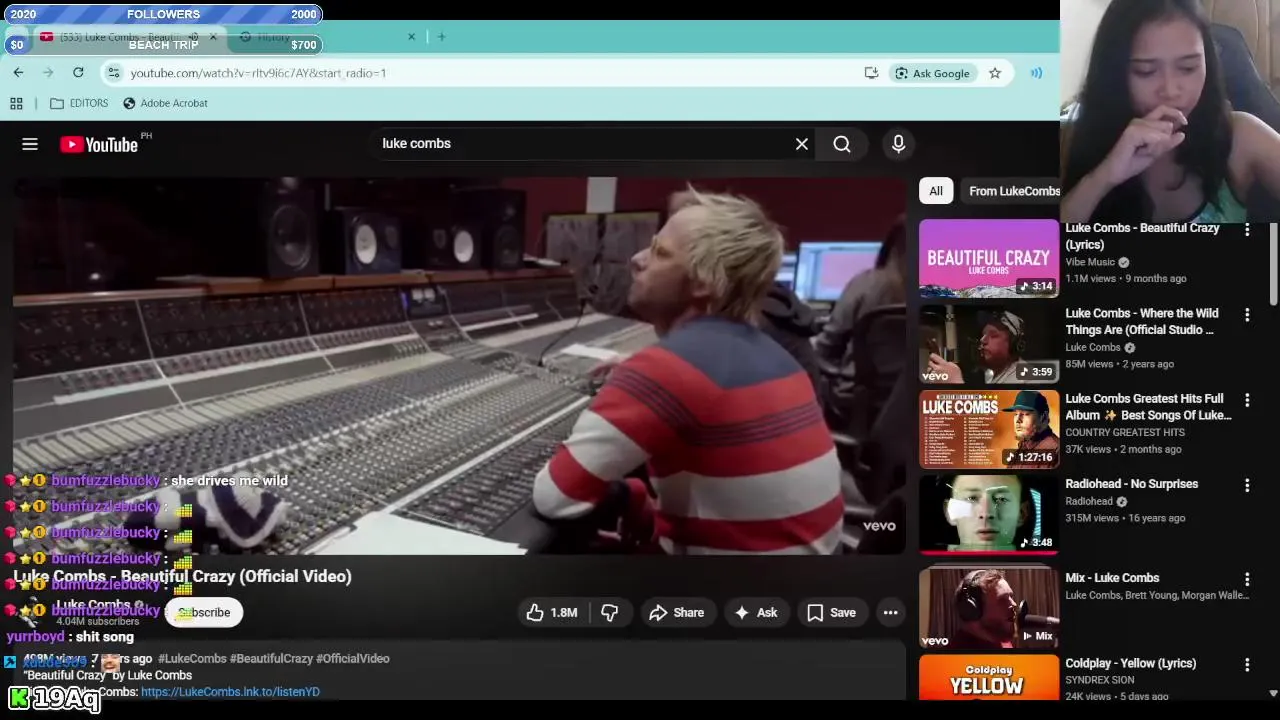Run search with the magnifier button
The image size is (1280, 720).
(842, 144)
